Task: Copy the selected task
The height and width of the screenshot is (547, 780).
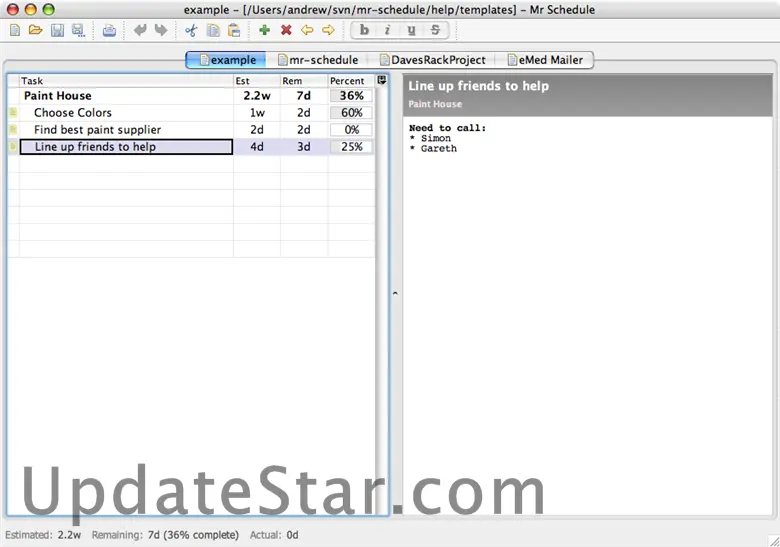Action: coord(213,30)
